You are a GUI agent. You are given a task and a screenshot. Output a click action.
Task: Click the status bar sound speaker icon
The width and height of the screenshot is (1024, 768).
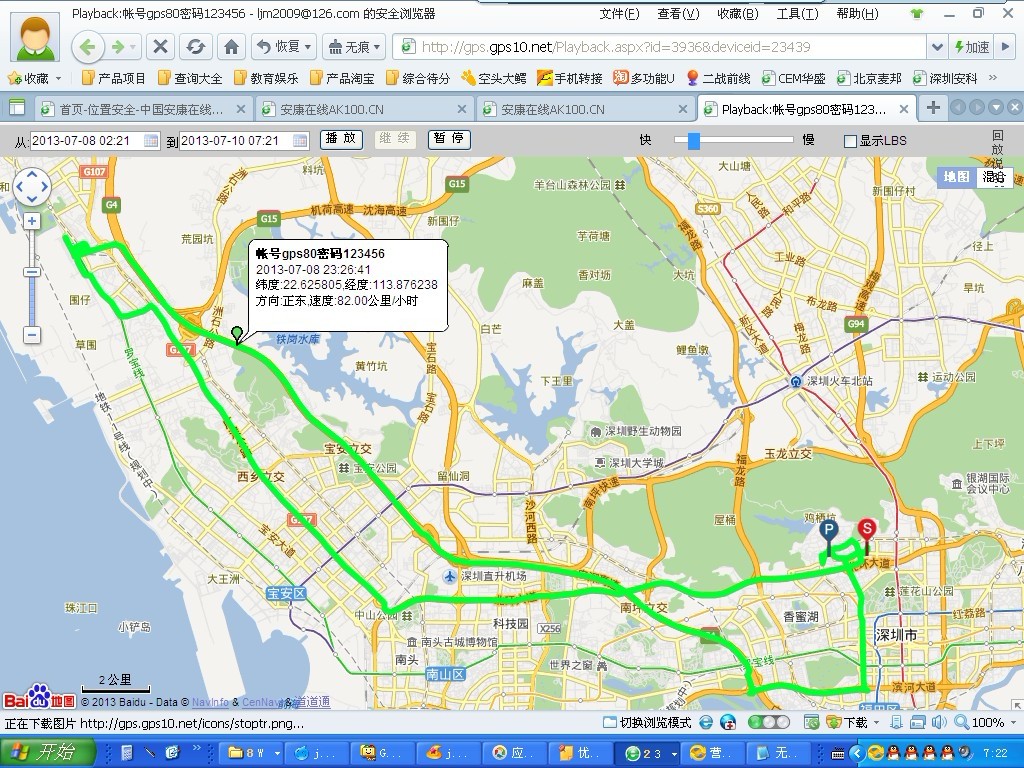[939, 722]
